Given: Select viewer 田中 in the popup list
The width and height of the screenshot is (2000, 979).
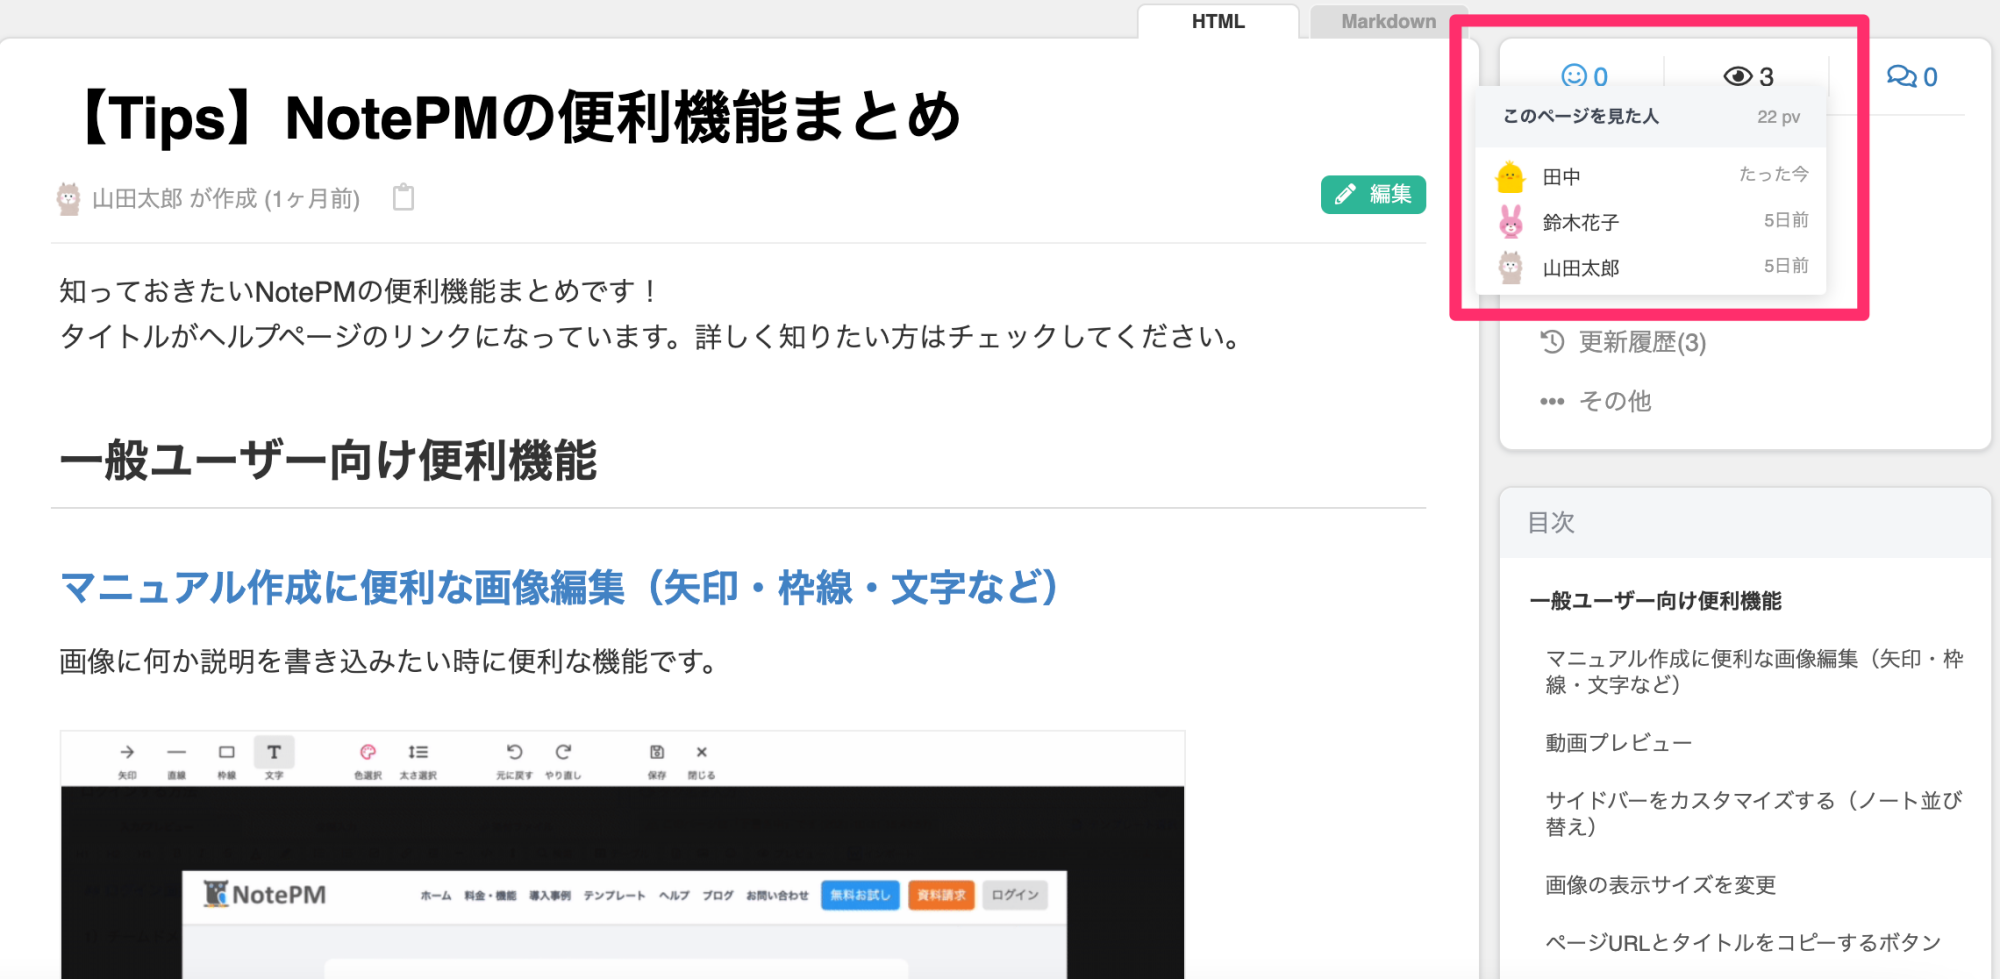Looking at the screenshot, I should (1651, 176).
